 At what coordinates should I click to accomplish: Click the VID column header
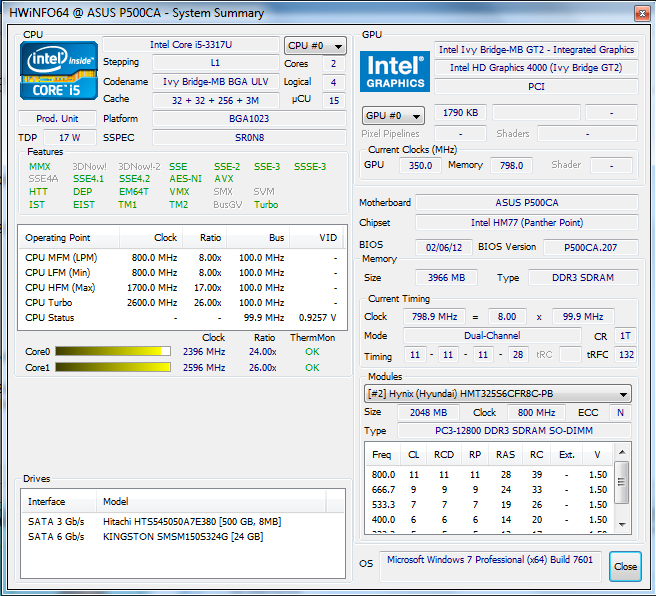(x=316, y=238)
